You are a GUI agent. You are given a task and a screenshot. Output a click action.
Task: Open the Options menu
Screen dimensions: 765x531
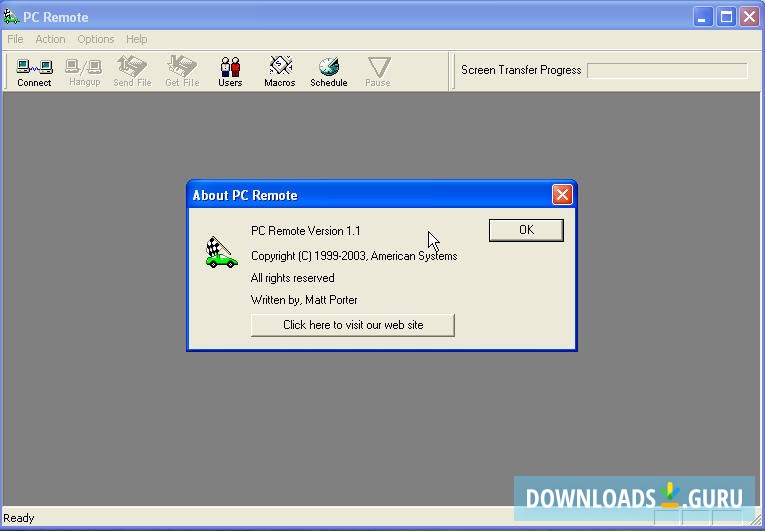(96, 39)
